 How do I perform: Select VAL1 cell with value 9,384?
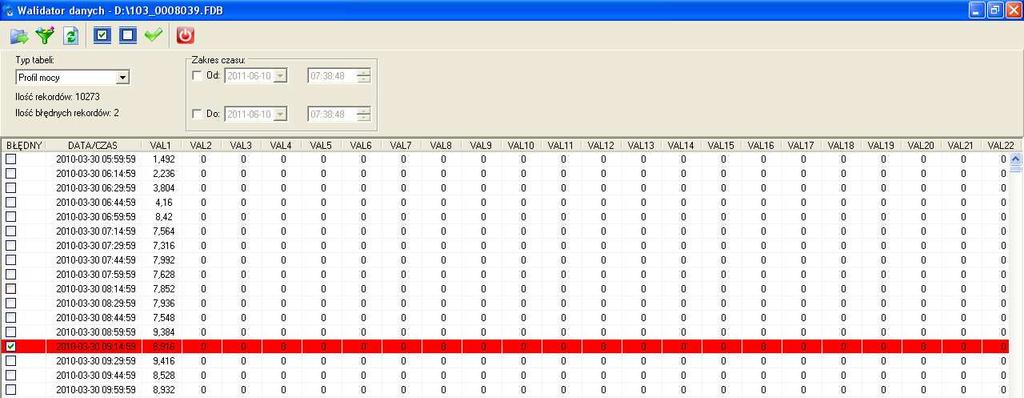[162, 332]
